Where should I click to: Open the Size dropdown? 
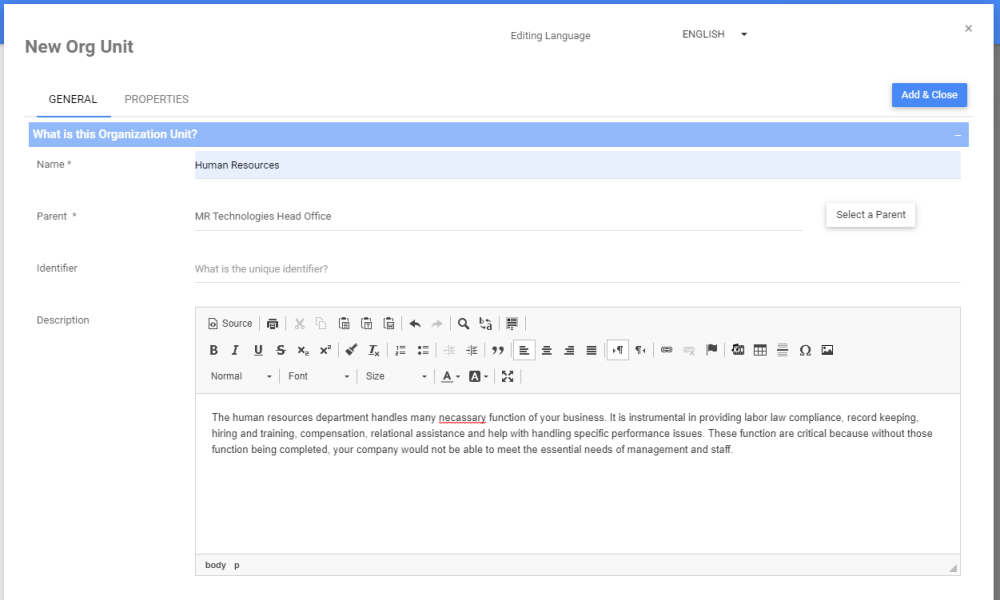(395, 376)
